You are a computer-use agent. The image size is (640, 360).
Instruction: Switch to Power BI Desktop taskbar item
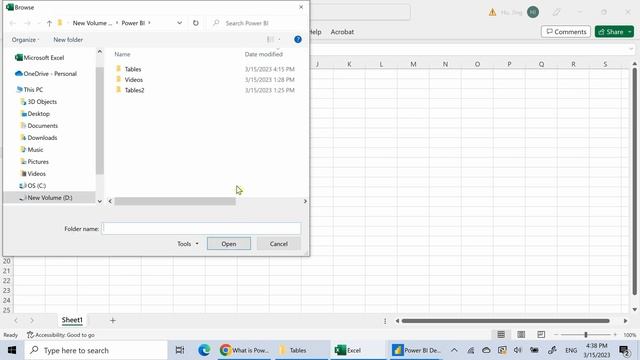click(416, 350)
